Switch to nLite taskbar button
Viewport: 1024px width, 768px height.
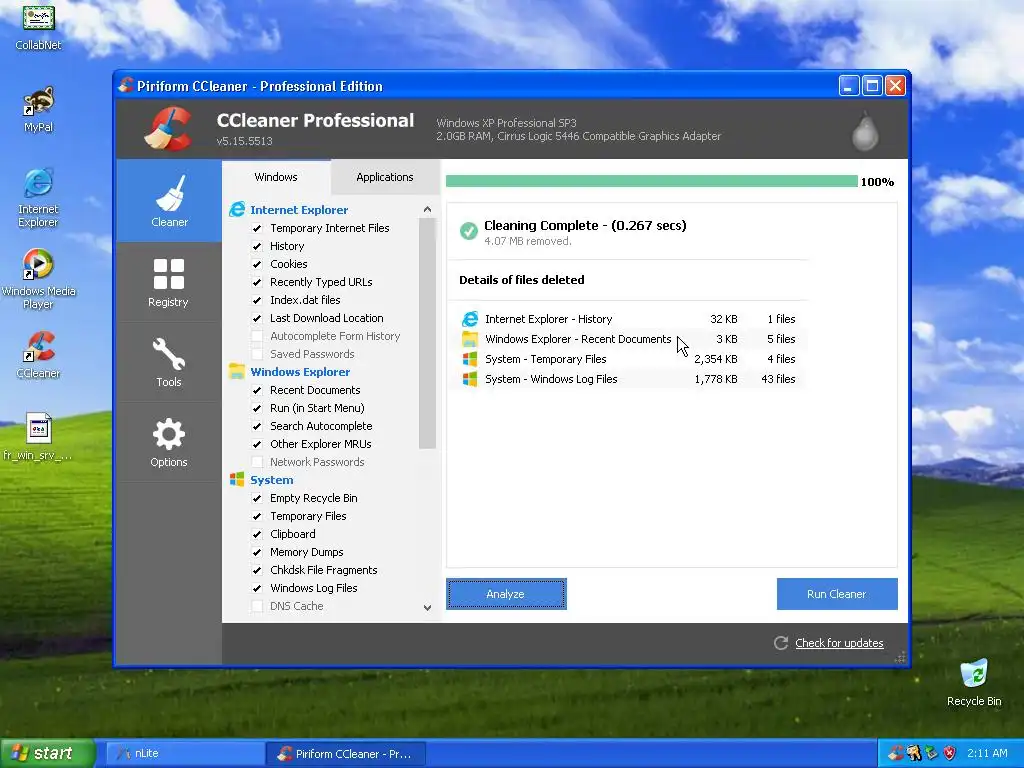tap(184, 753)
